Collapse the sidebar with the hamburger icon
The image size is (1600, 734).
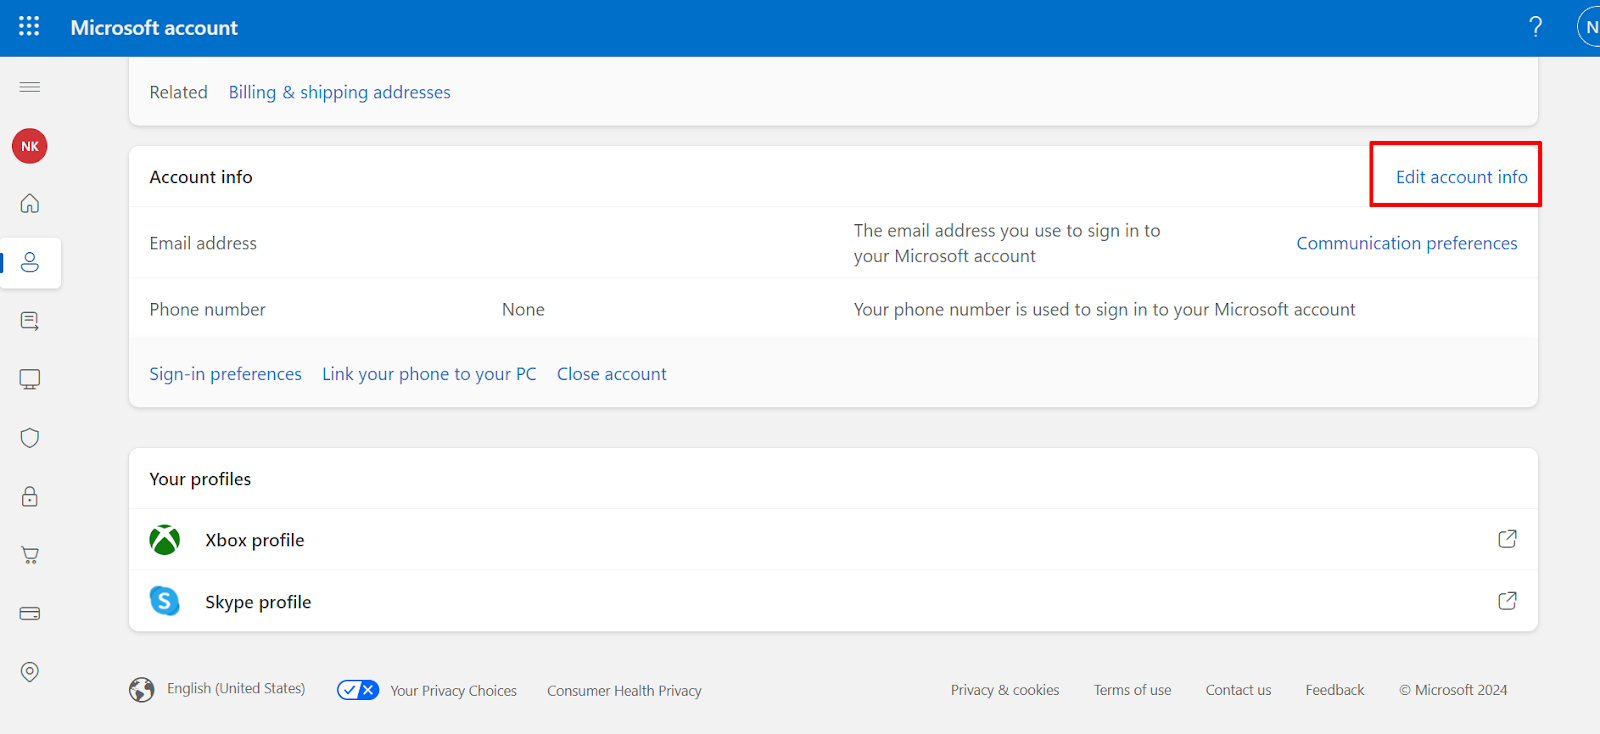(30, 87)
